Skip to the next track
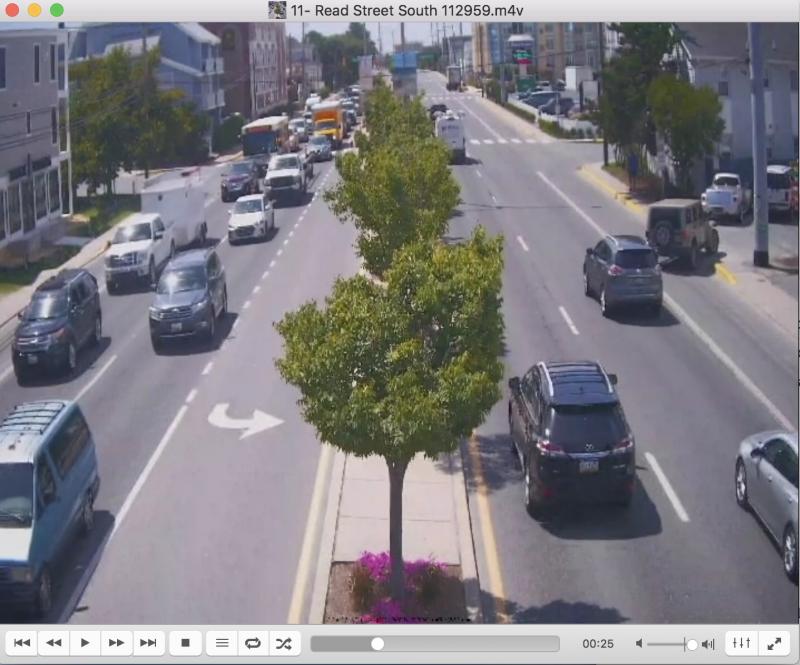The width and height of the screenshot is (800, 665). pyautogui.click(x=149, y=643)
